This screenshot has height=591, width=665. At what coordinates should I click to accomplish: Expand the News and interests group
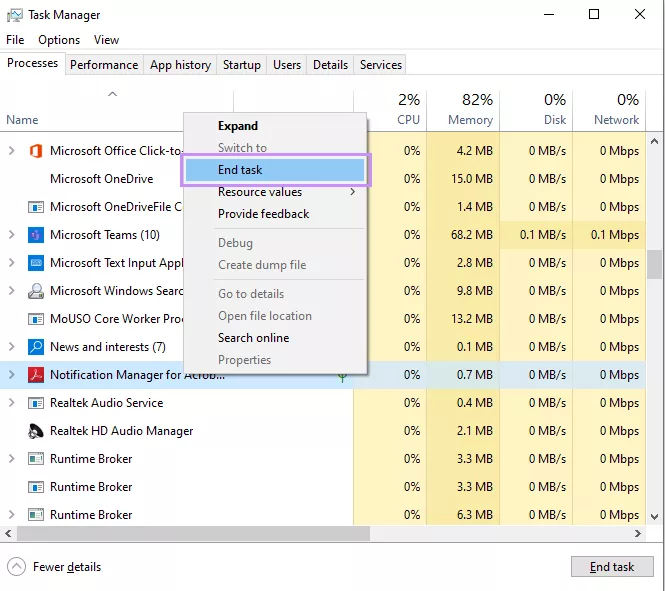(12, 347)
